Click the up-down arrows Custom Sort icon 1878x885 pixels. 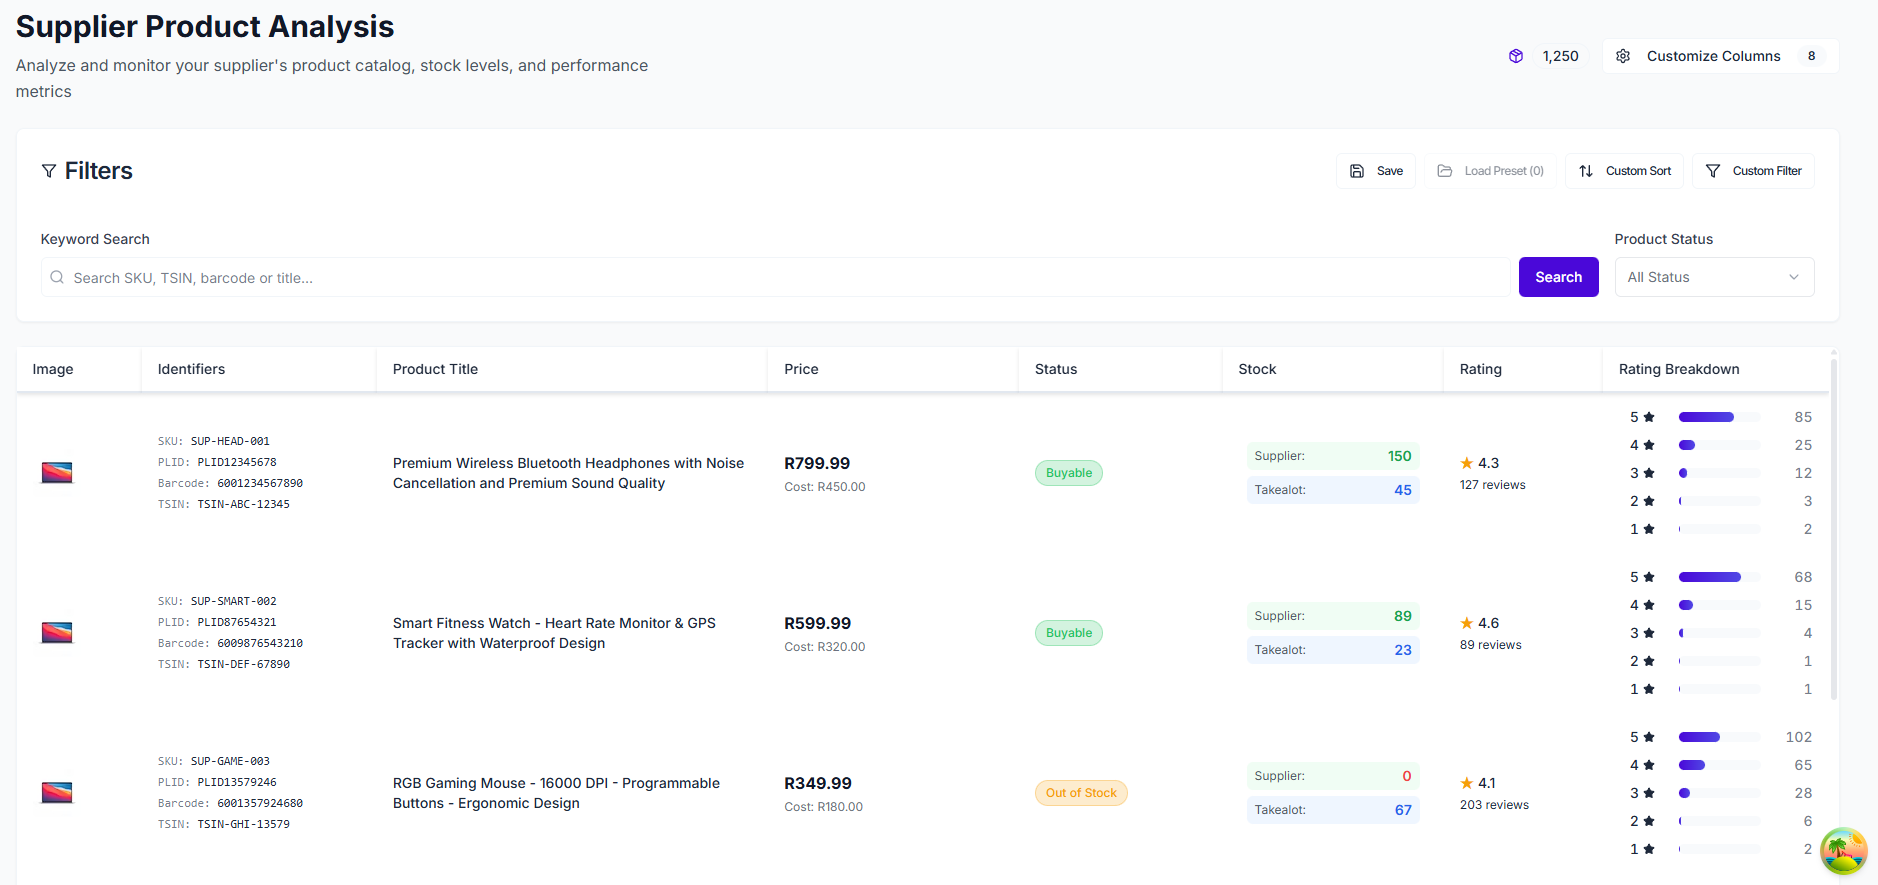[x=1586, y=171]
